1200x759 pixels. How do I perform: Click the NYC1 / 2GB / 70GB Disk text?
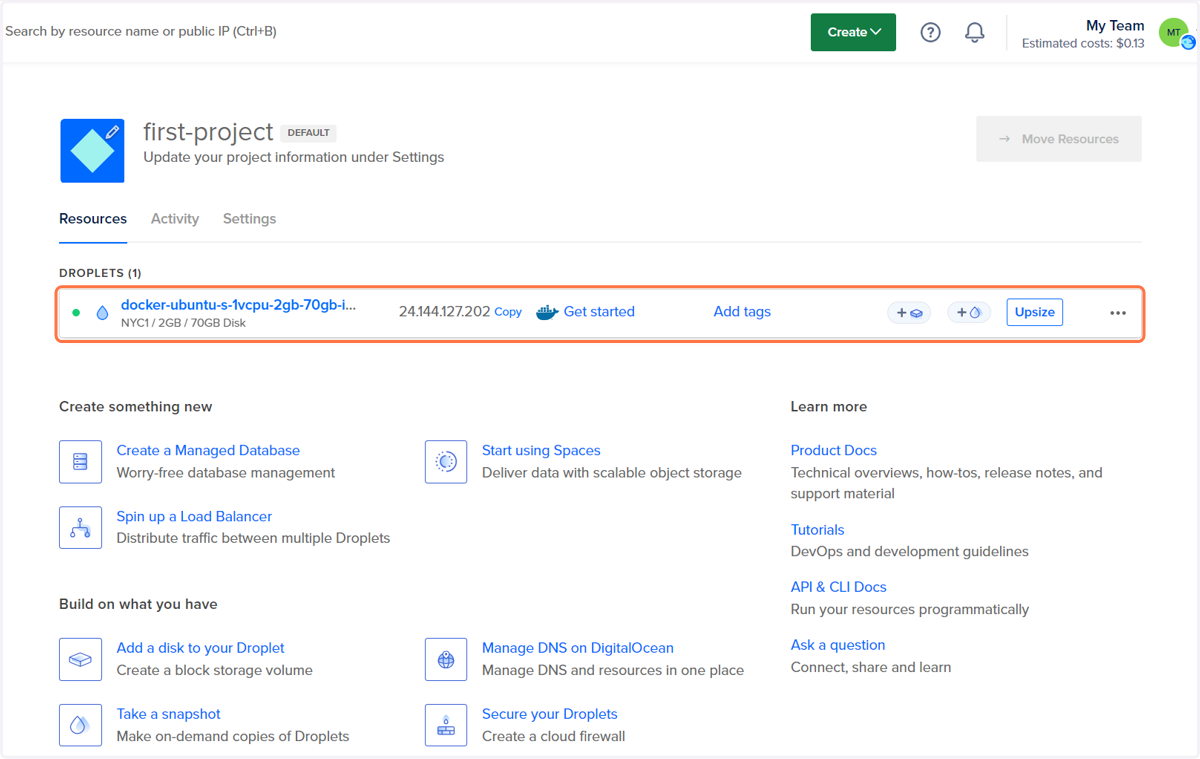coord(183,323)
